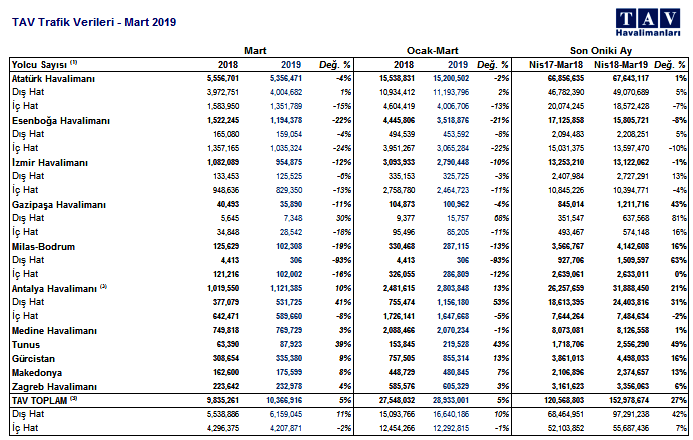Click 'Dış Hat' label under İzmir Havalimanı
This screenshot has height=440, width=693.
tap(28, 176)
